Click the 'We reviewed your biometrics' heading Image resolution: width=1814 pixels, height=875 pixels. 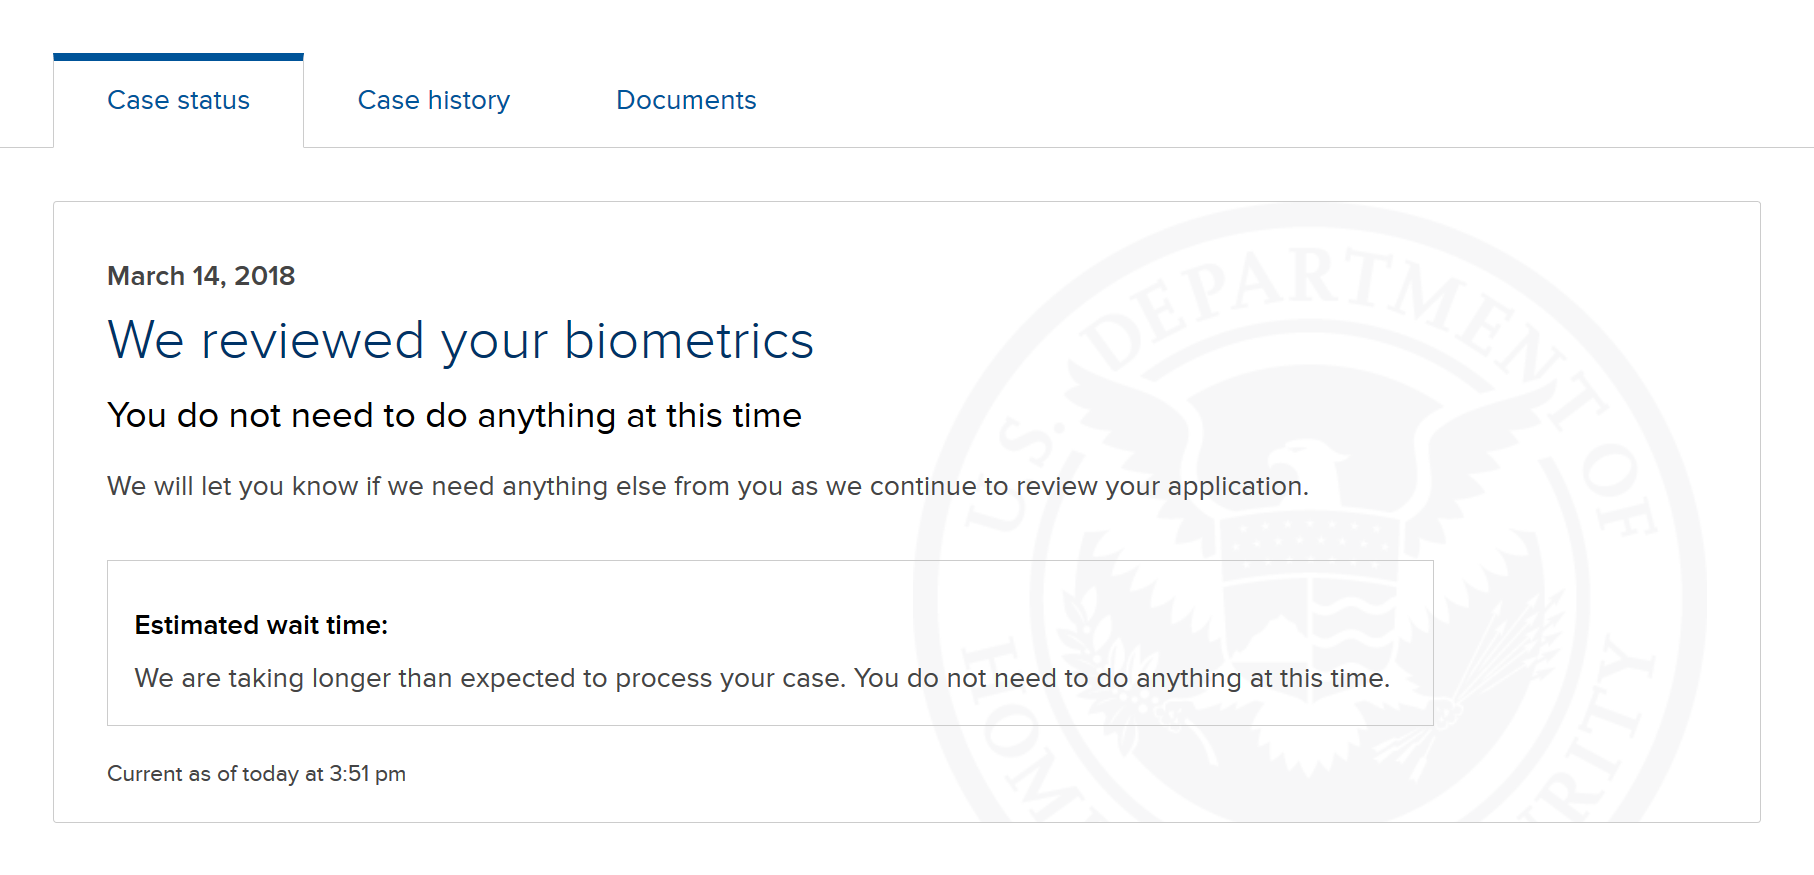coord(461,341)
